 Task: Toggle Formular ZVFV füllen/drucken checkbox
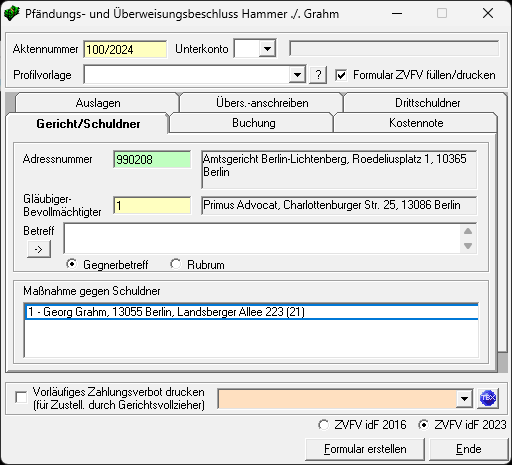pyautogui.click(x=341, y=75)
